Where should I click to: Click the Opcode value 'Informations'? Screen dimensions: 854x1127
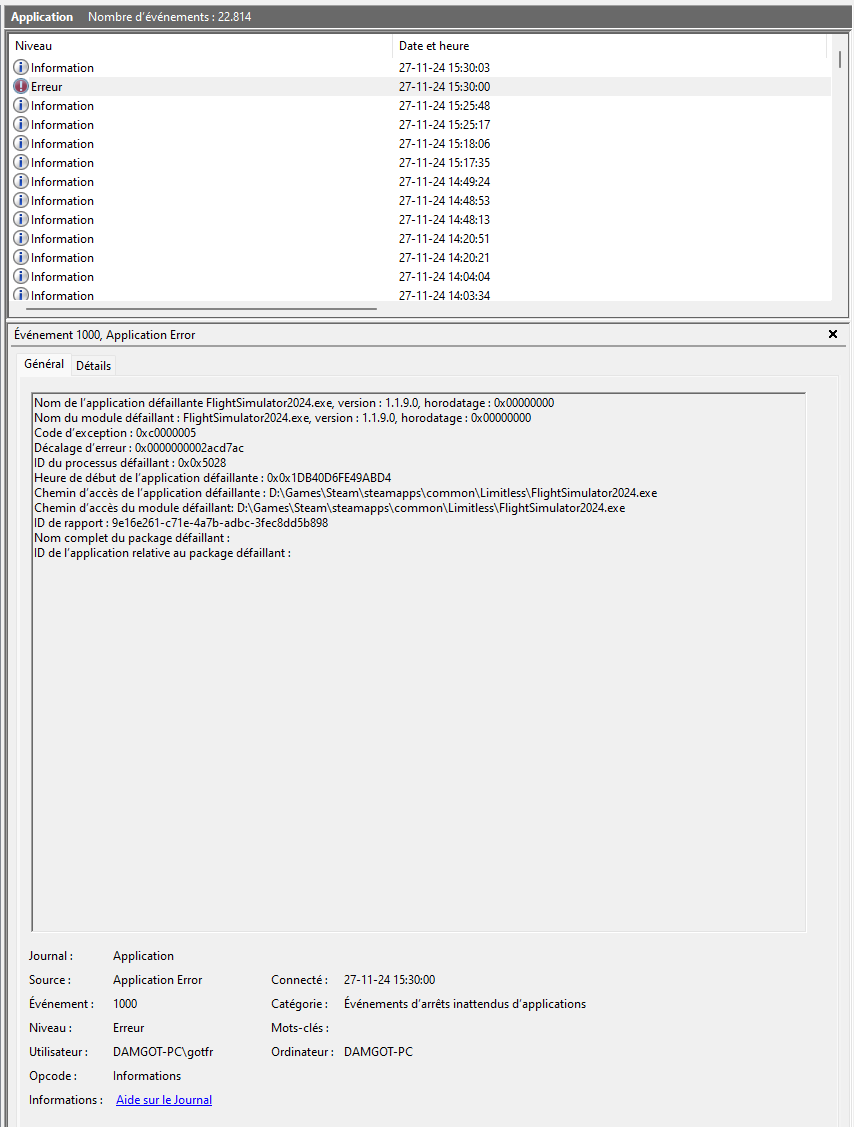click(x=147, y=1076)
